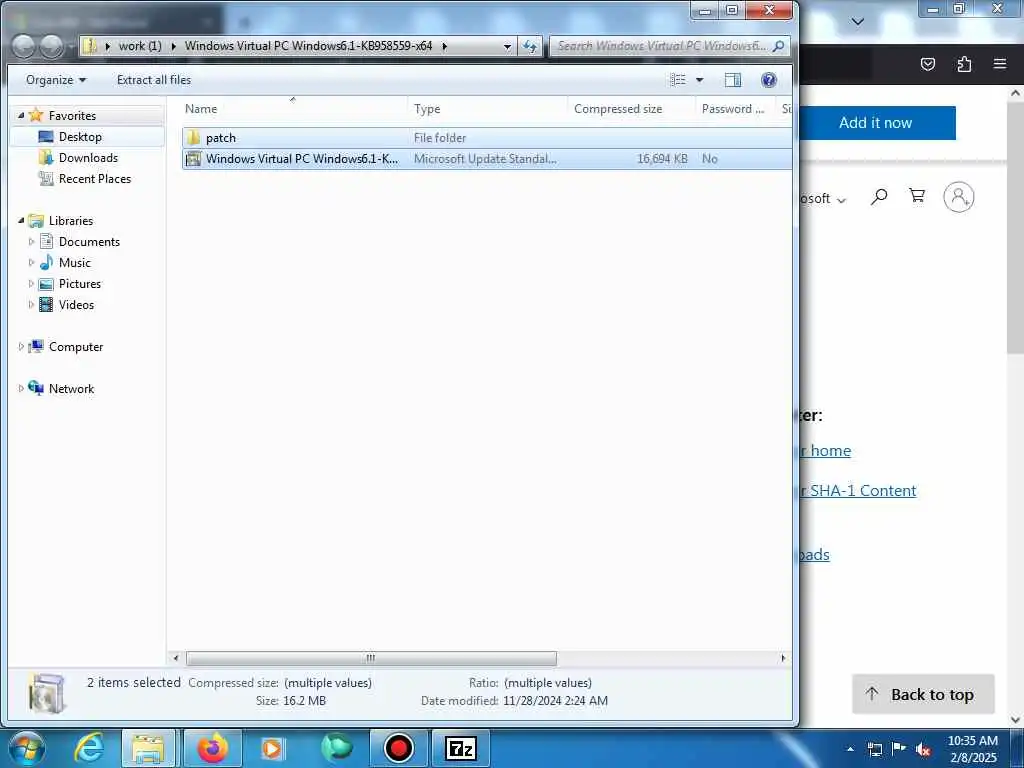The width and height of the screenshot is (1024, 768).
Task: Open Firefox Pocket icon in browser toolbar
Action: [x=928, y=64]
